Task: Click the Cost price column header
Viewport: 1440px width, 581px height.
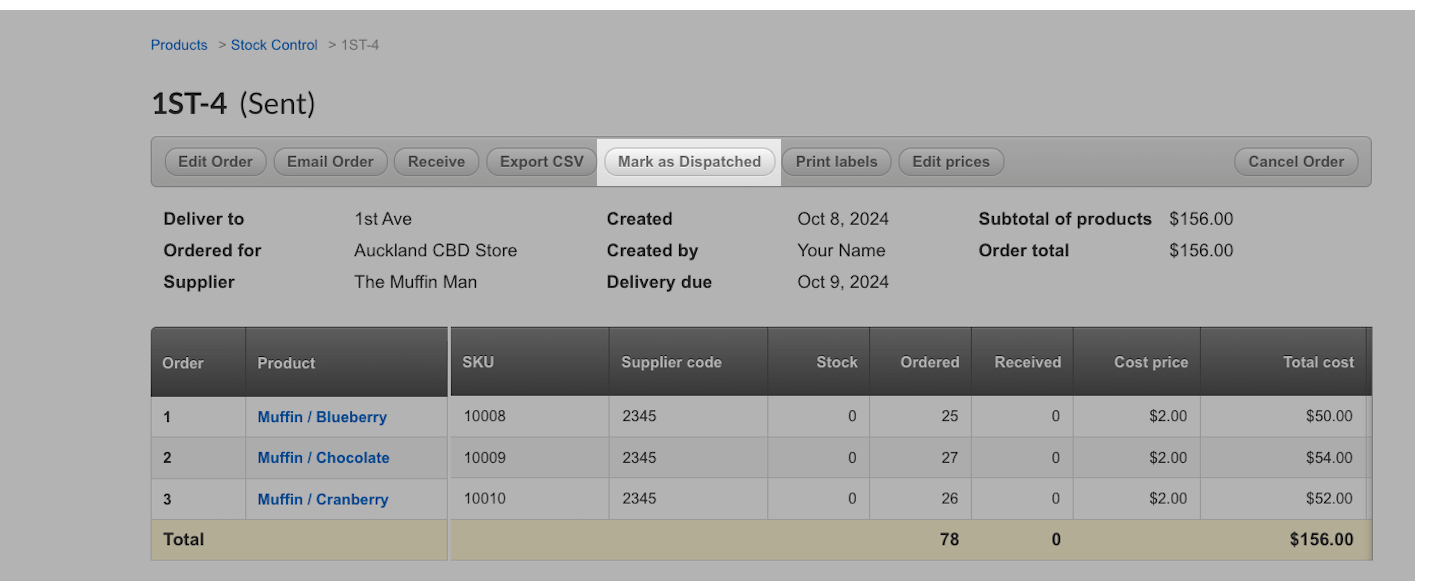Action: [x=1151, y=362]
